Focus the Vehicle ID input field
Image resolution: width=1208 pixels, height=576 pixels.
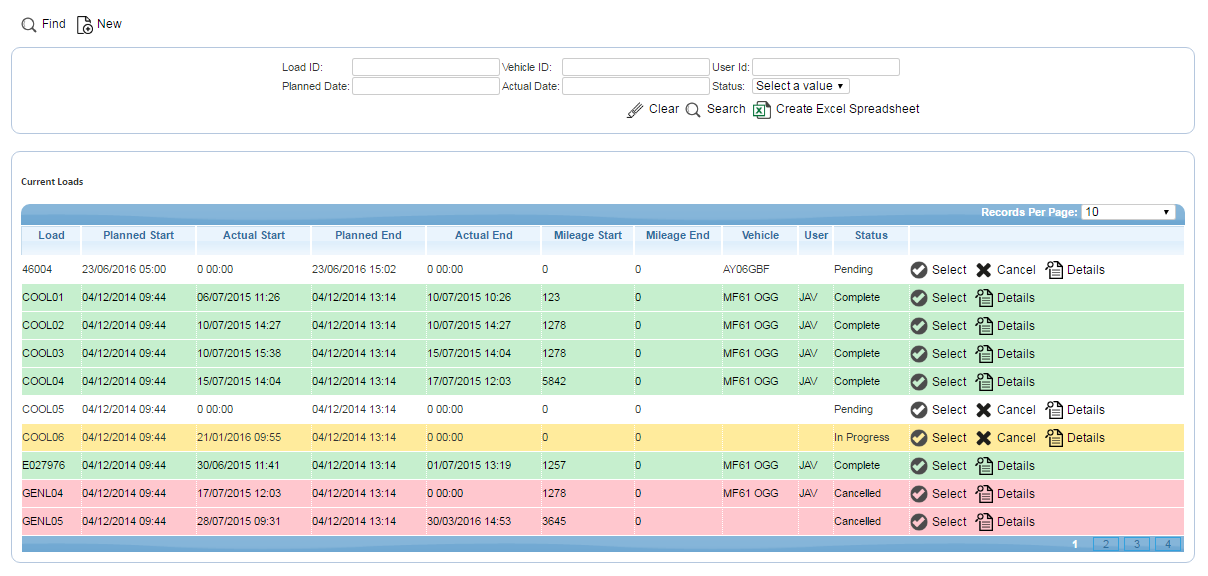point(636,67)
